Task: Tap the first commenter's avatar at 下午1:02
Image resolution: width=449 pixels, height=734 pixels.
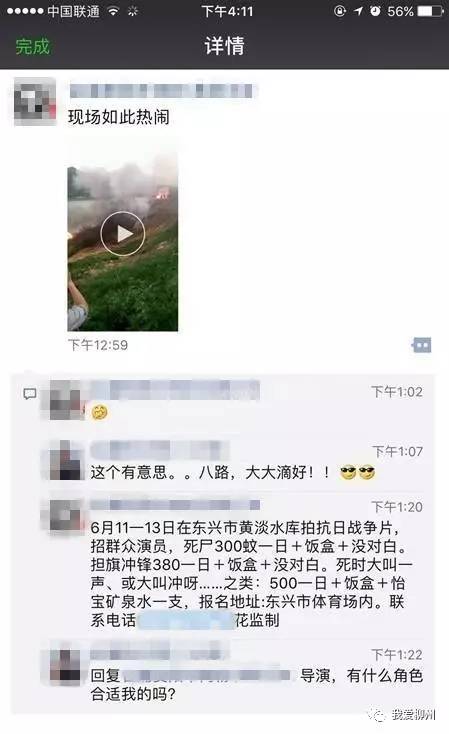Action: click(65, 399)
